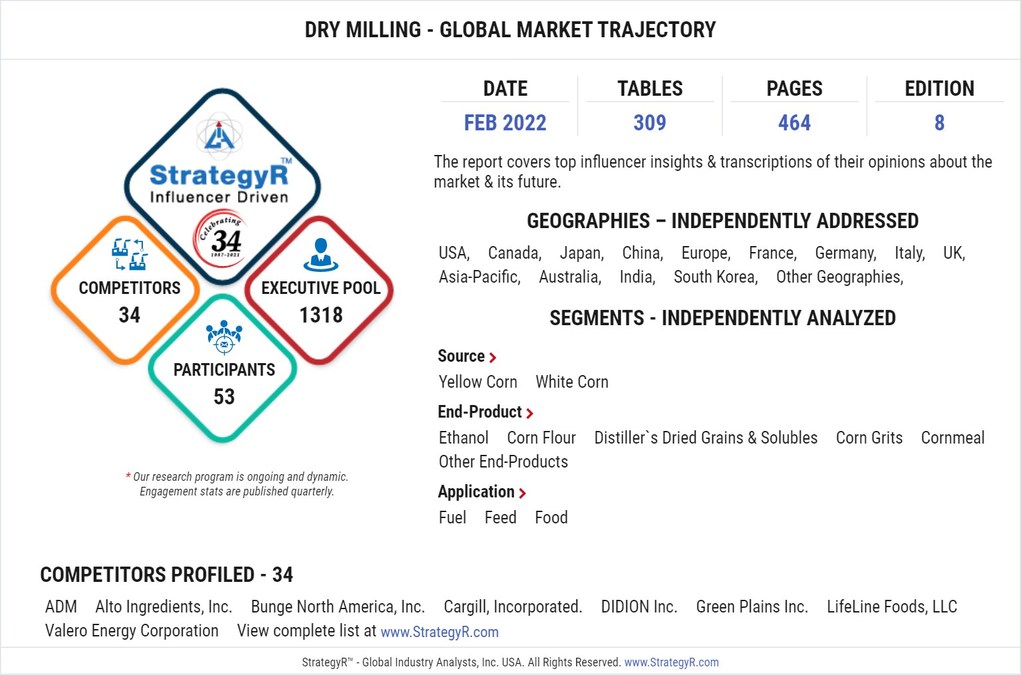The height and width of the screenshot is (675, 1021).
Task: Expand the Application segment chevron
Action: coord(522,493)
